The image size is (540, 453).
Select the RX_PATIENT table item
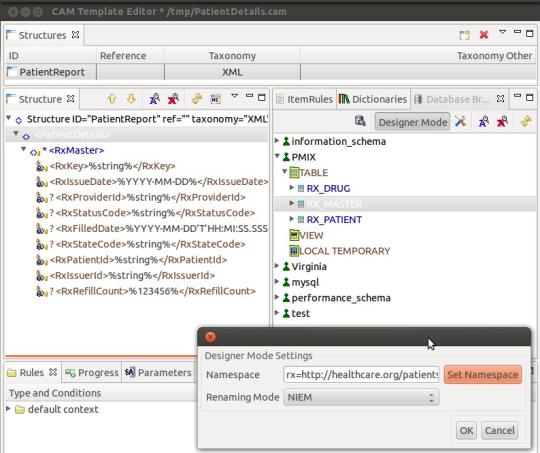(x=334, y=219)
